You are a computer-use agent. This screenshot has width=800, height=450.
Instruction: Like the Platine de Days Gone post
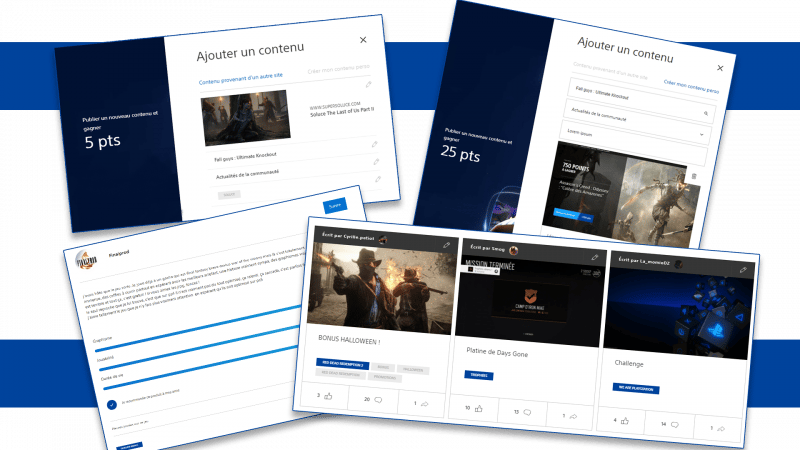(479, 408)
